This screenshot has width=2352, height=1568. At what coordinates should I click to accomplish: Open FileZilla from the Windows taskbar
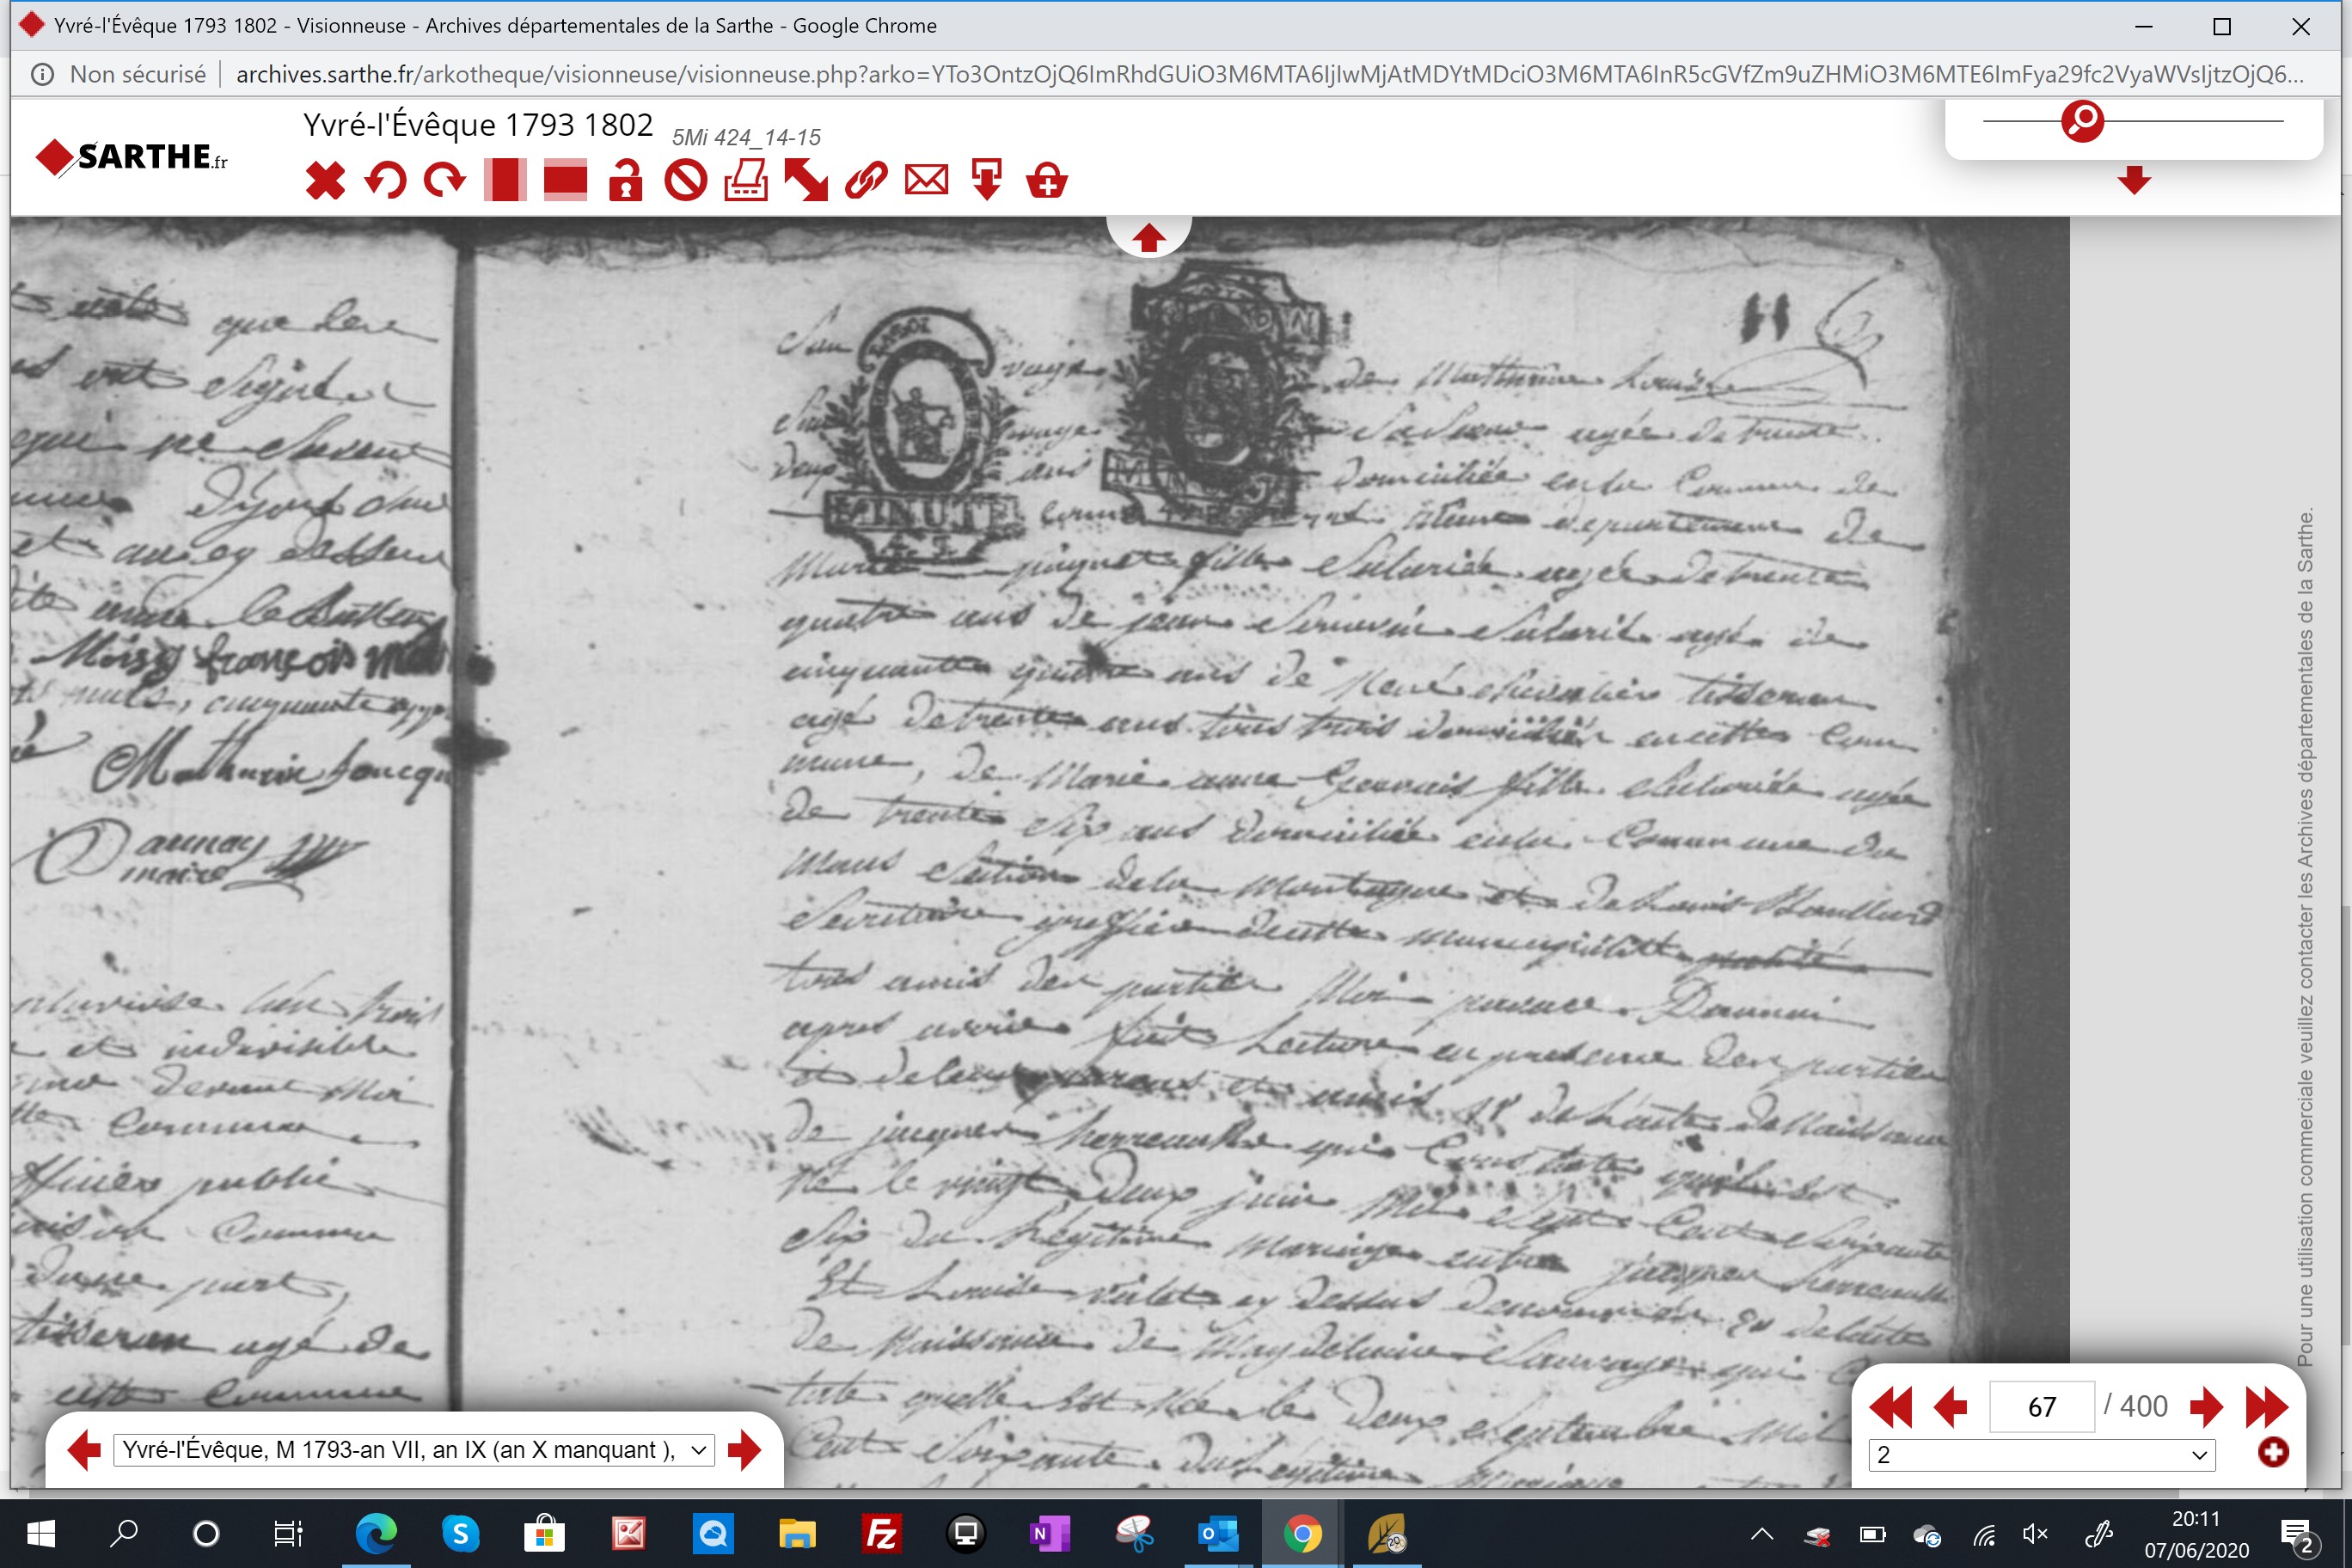(x=881, y=1534)
